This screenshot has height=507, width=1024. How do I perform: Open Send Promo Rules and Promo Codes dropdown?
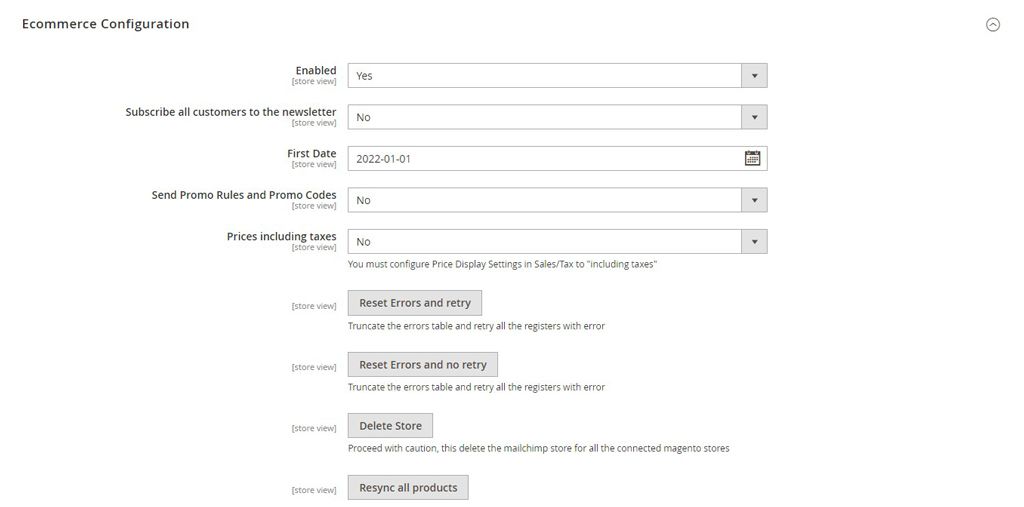(558, 200)
